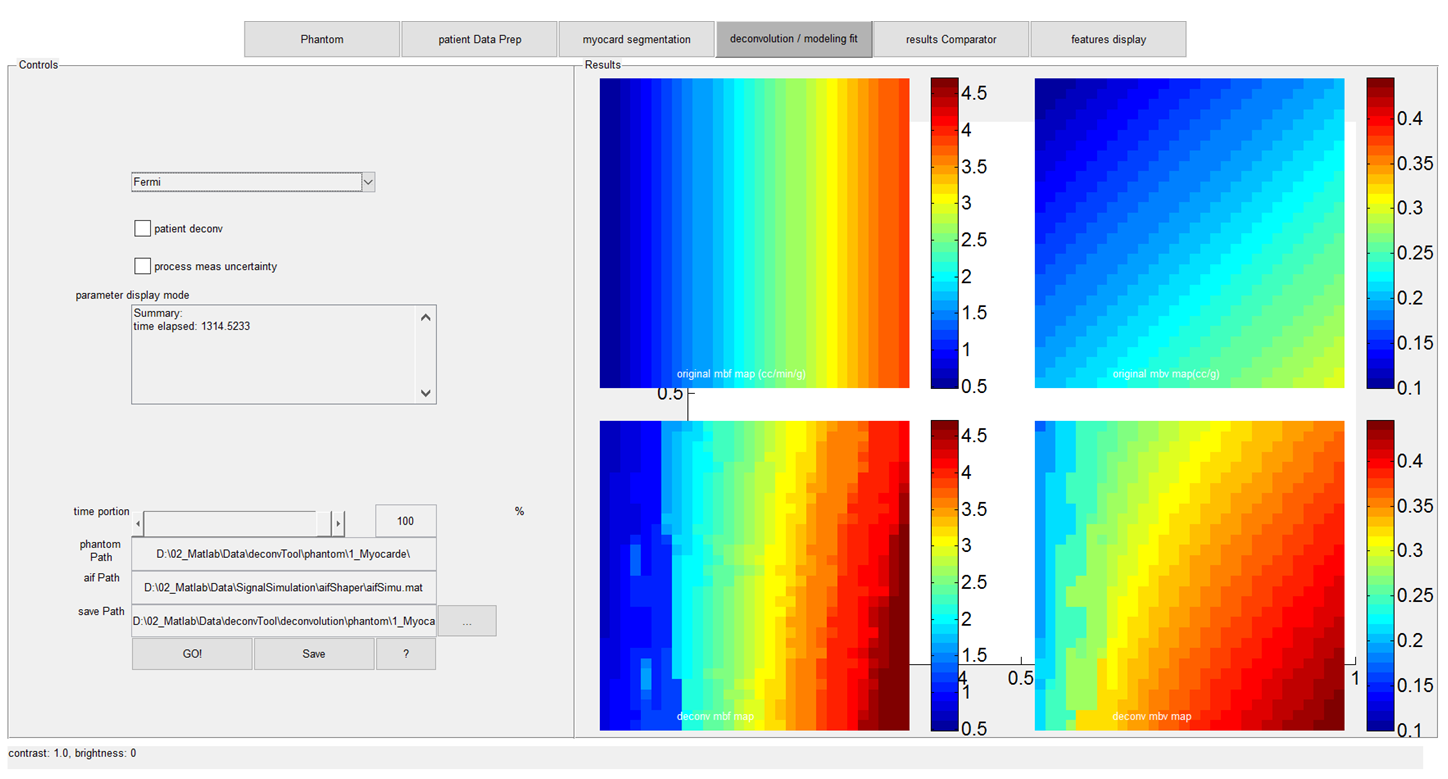Go to myocard segmentation tab
Image resolution: width=1448 pixels, height=779 pixels.
(637, 39)
